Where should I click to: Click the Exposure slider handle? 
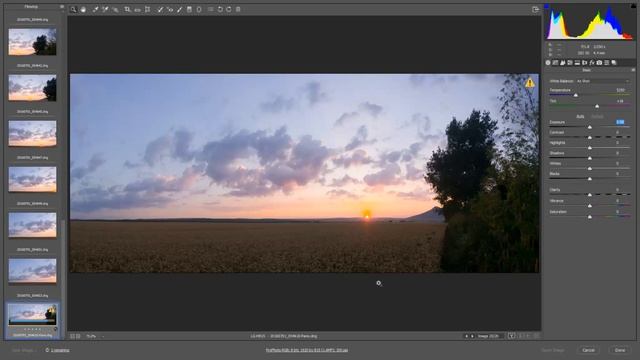(590, 127)
